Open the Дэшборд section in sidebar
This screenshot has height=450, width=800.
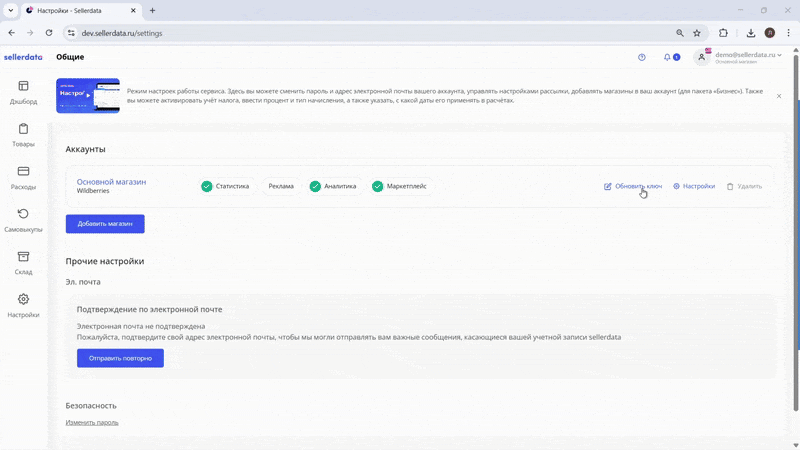click(x=23, y=92)
